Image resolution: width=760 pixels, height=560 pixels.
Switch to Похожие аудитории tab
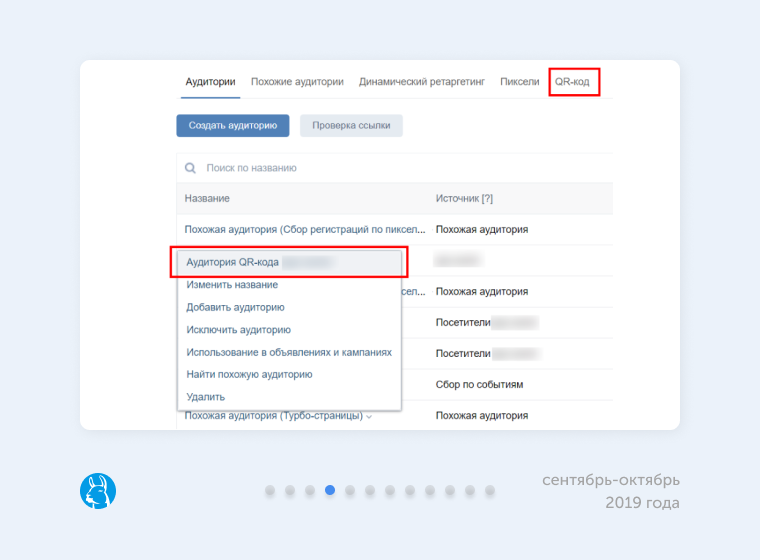297,82
